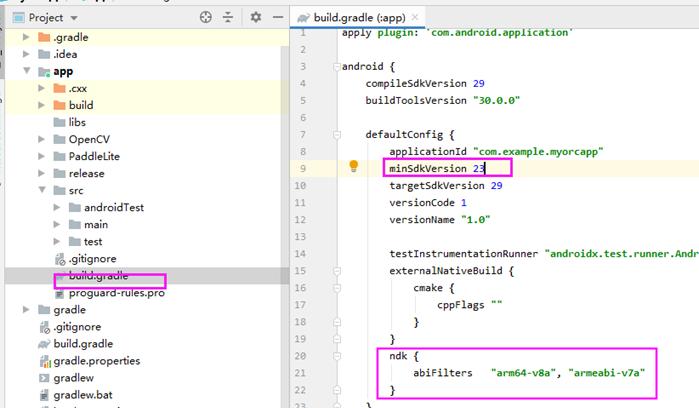Expand the .idea folder
Viewport: 699px width, 408px height.
coord(26,54)
